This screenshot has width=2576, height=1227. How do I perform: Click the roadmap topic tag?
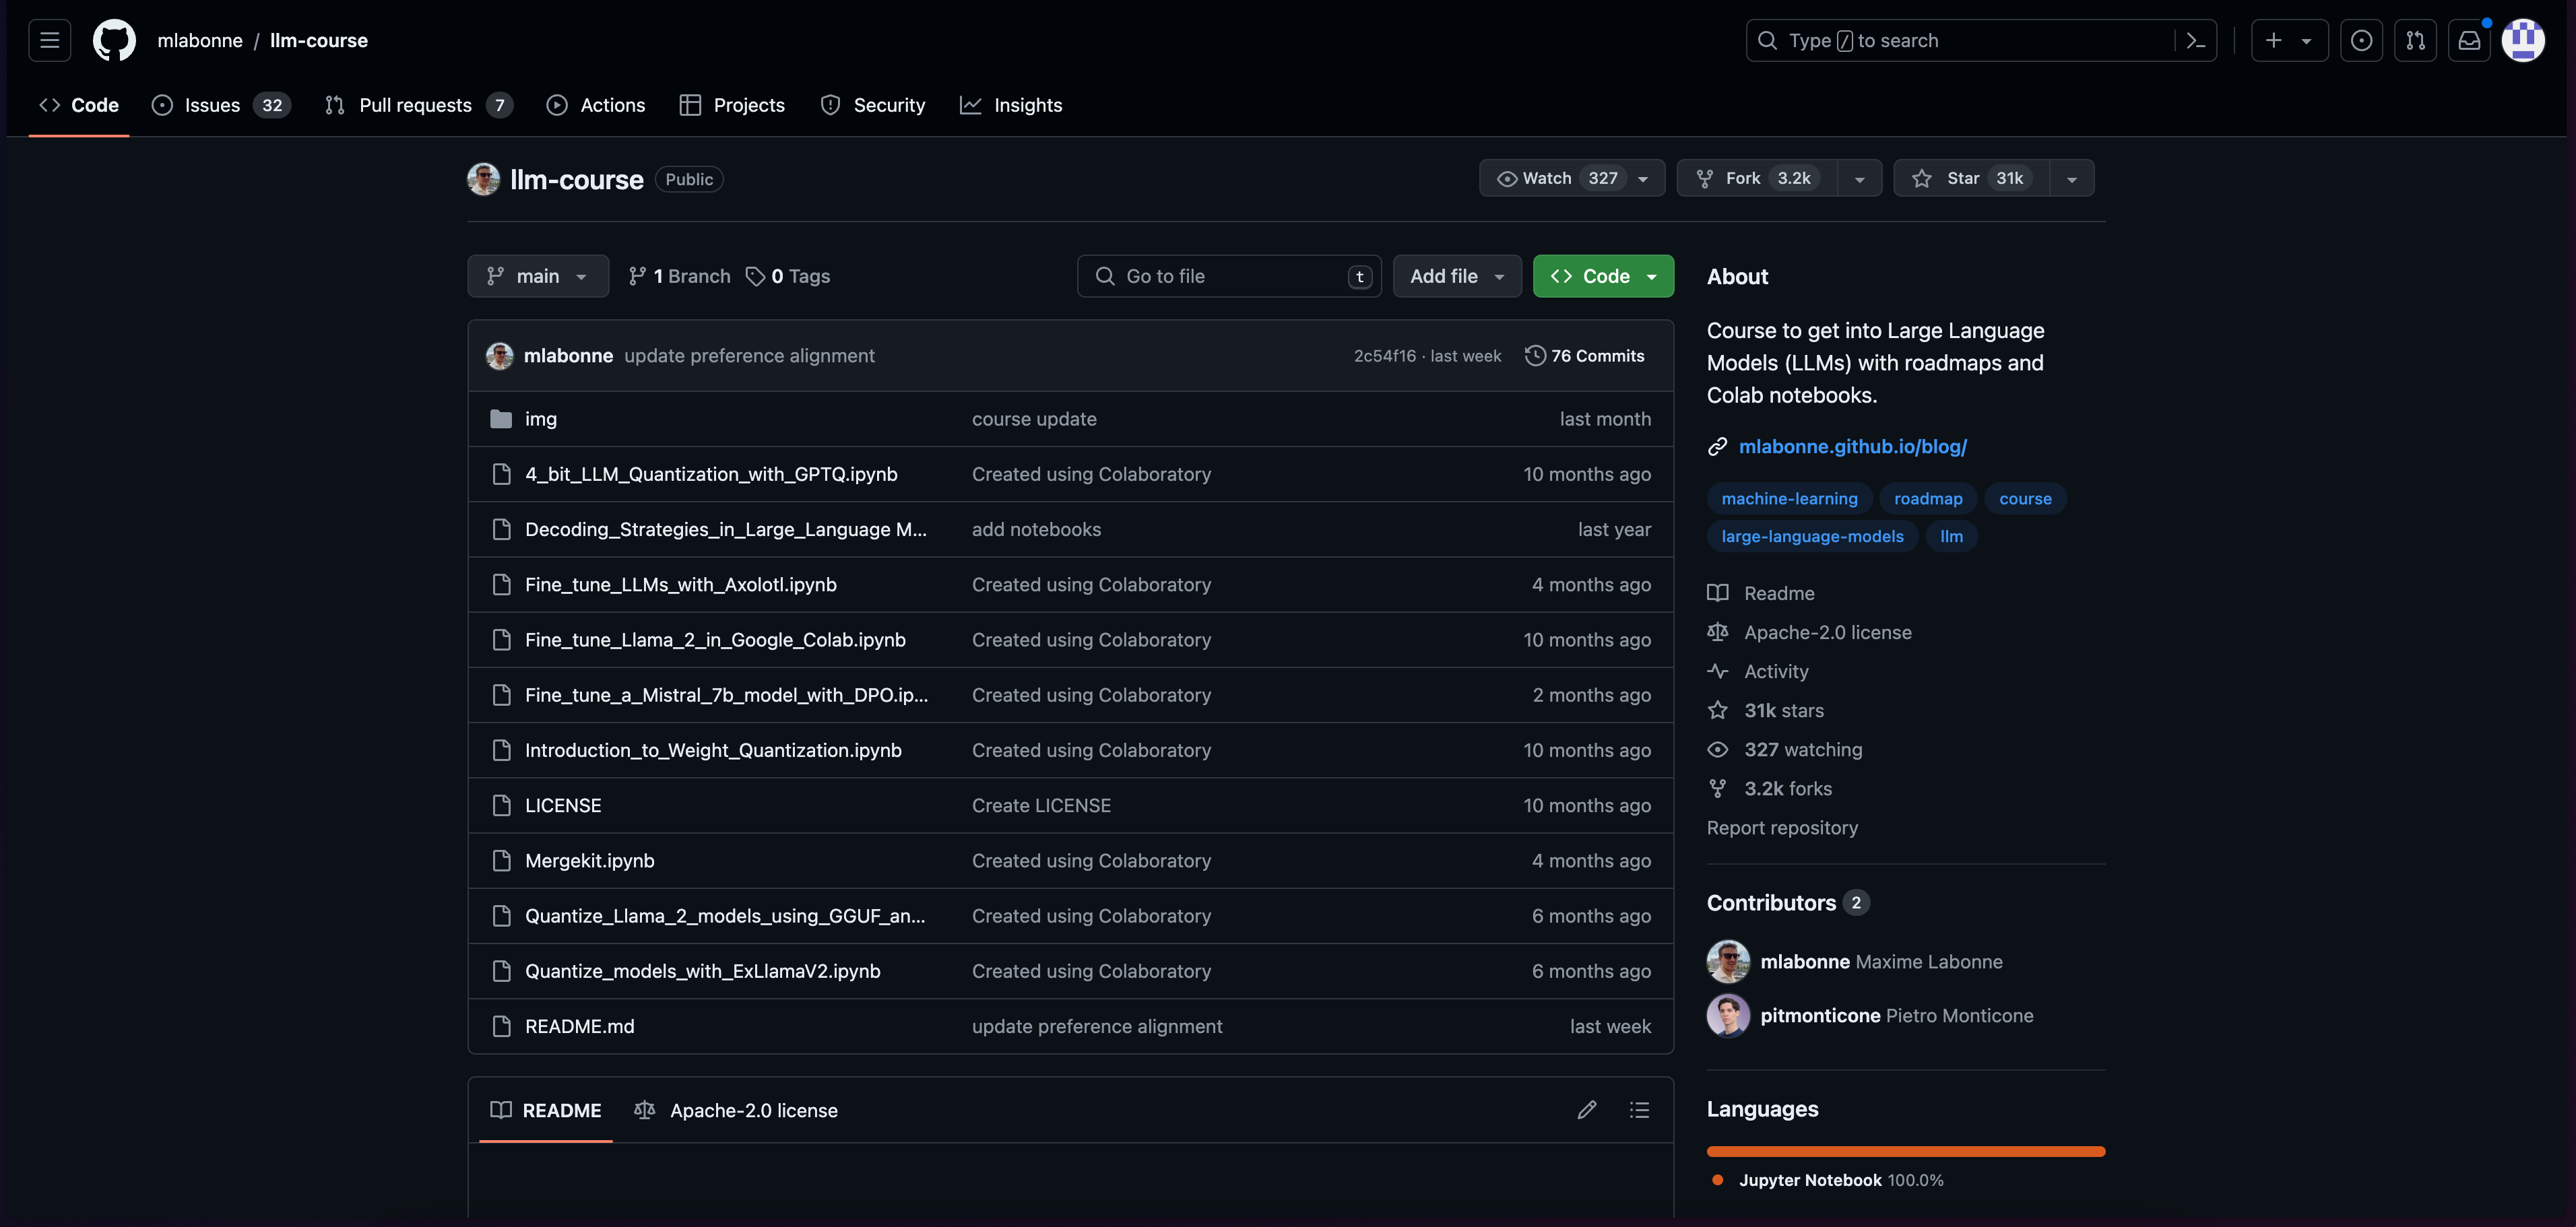click(1928, 499)
